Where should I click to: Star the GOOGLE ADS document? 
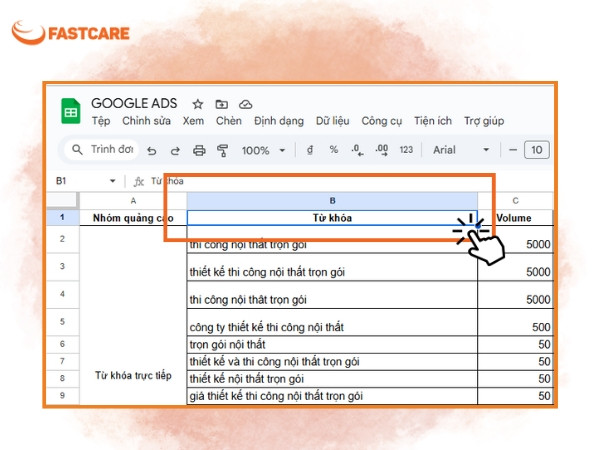(x=197, y=104)
